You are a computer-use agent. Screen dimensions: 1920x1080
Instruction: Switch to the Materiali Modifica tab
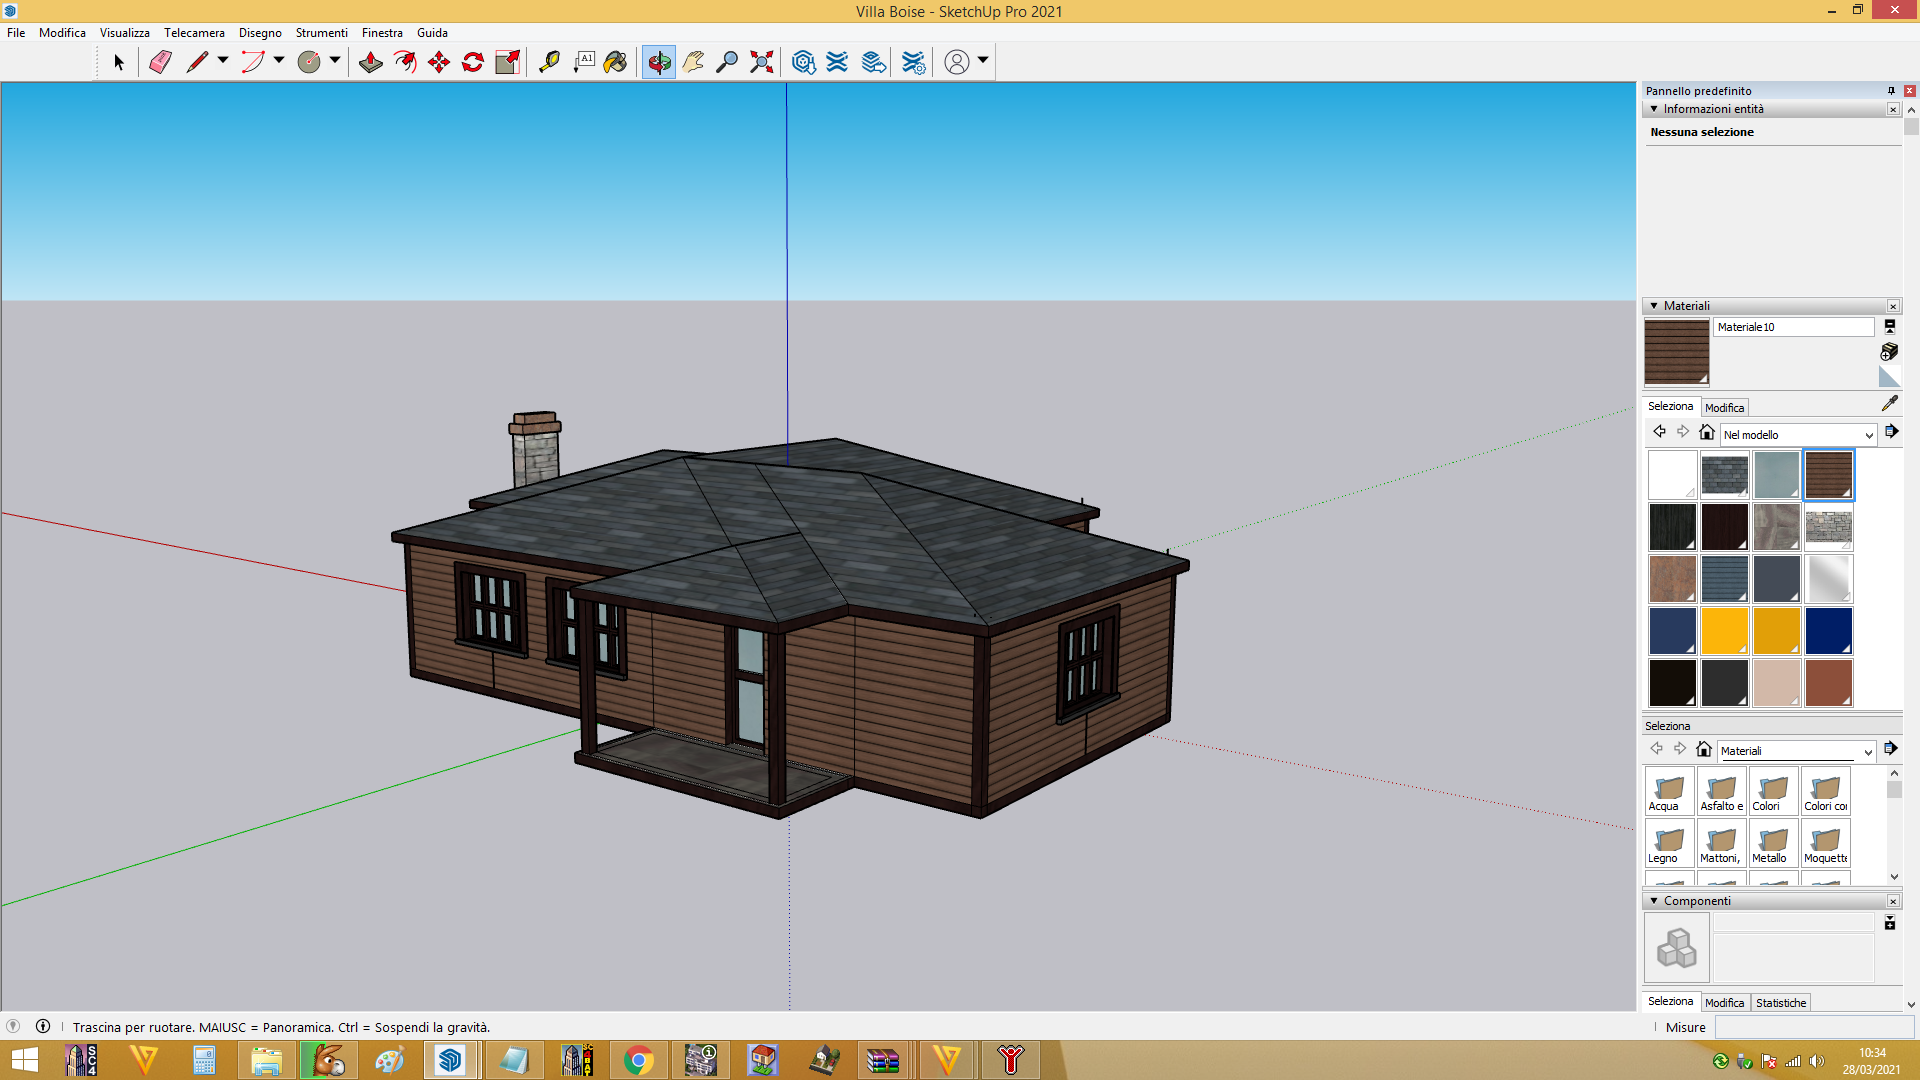point(1724,408)
